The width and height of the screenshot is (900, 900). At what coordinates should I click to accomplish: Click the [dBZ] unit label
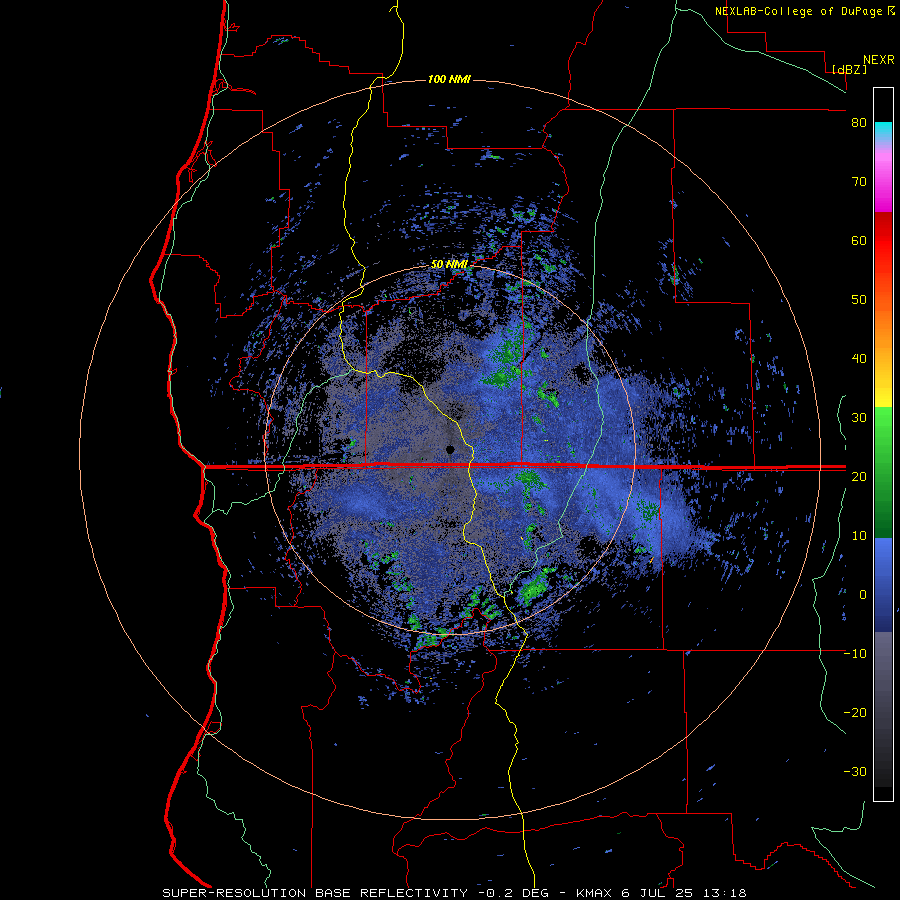point(849,69)
